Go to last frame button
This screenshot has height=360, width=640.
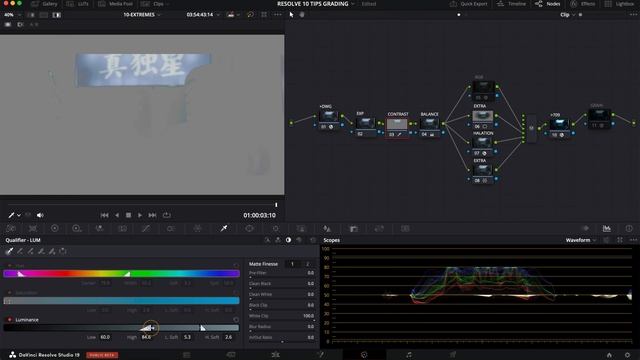coord(152,215)
